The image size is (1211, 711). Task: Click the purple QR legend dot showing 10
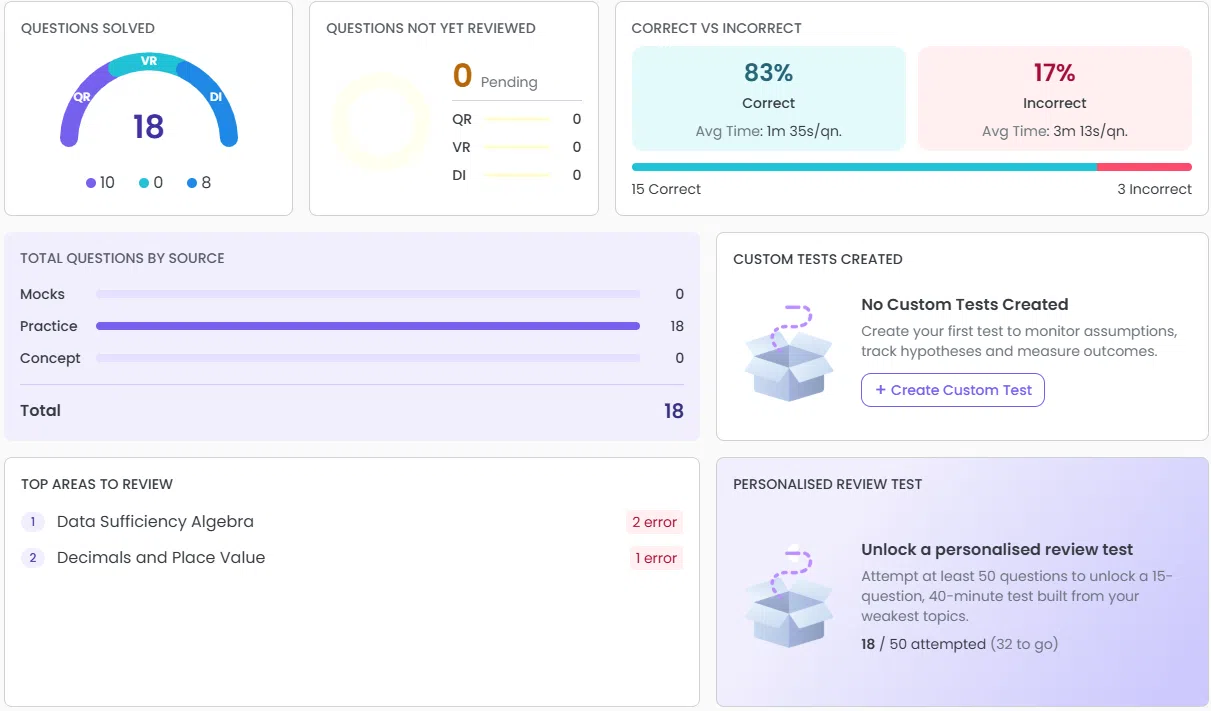coord(91,183)
